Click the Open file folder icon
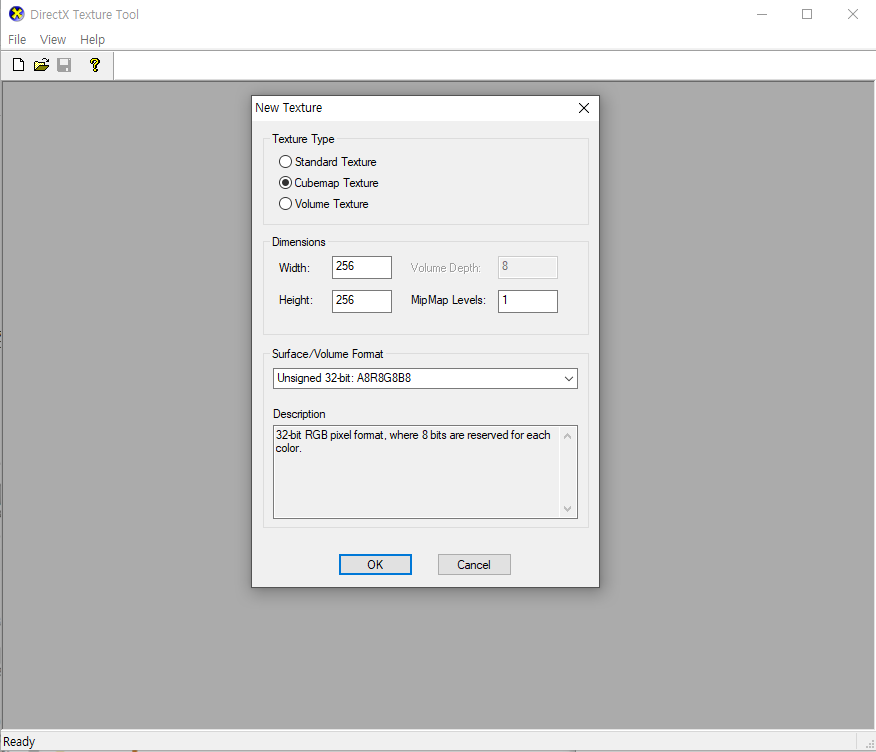Viewport: 876px width, 752px height. (41, 65)
